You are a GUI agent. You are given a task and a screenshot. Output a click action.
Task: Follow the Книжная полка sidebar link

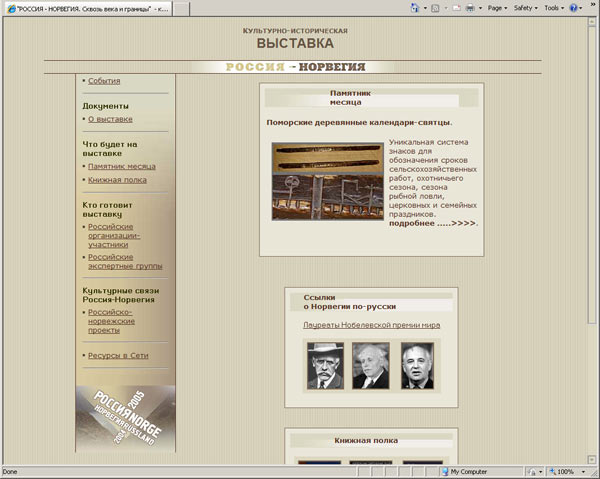[x=117, y=180]
